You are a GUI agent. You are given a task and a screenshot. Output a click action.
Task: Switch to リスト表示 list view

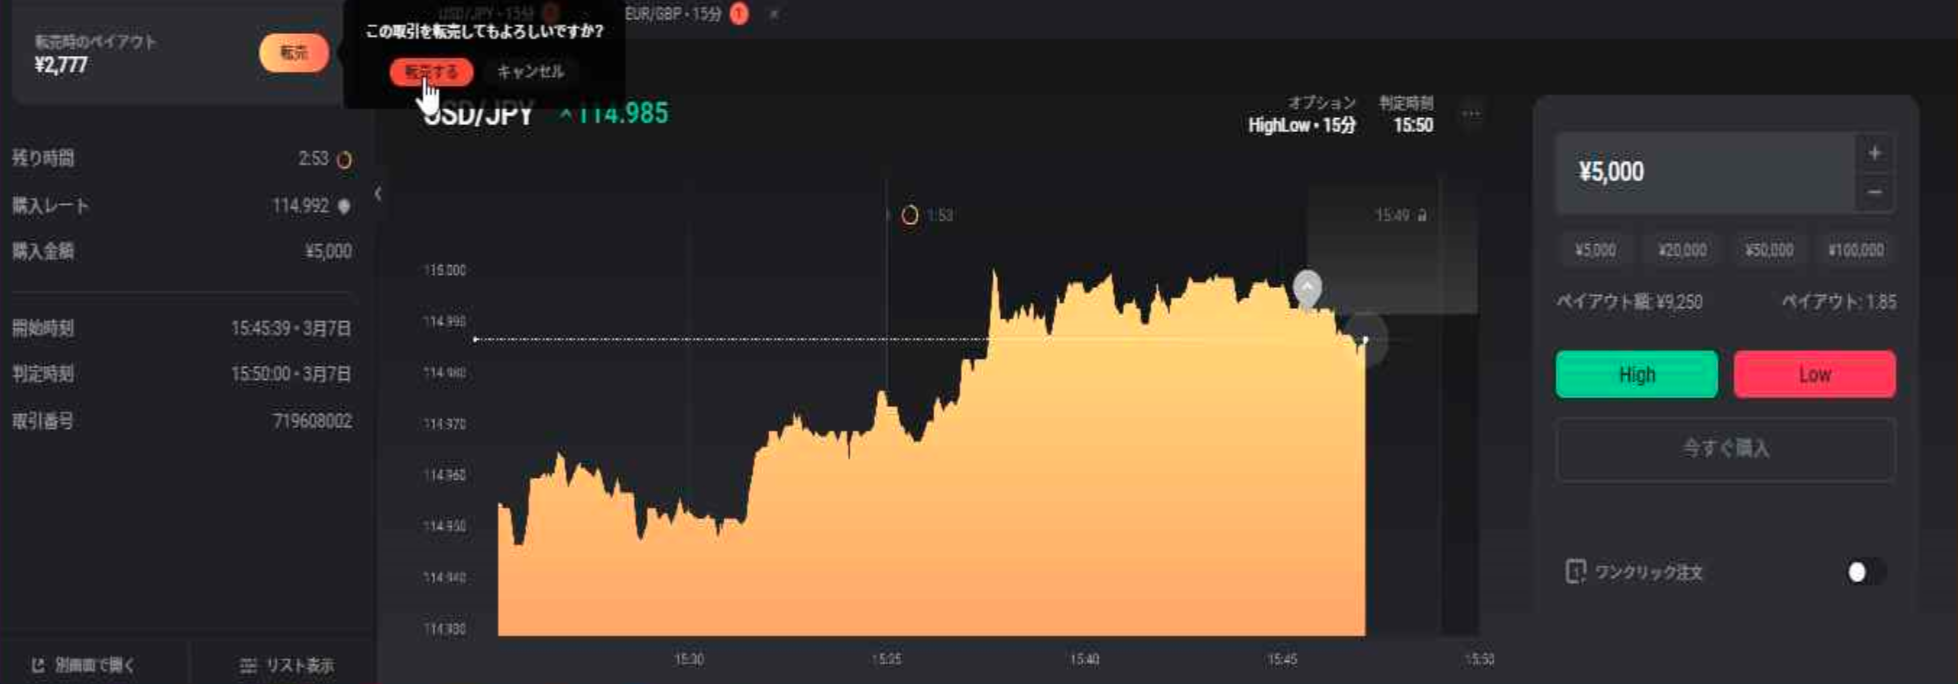click(x=287, y=665)
